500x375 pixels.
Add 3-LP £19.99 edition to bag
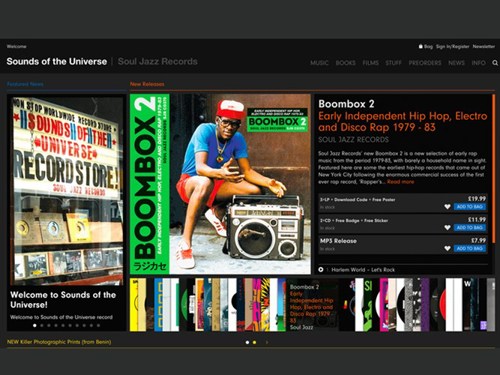tap(470, 207)
